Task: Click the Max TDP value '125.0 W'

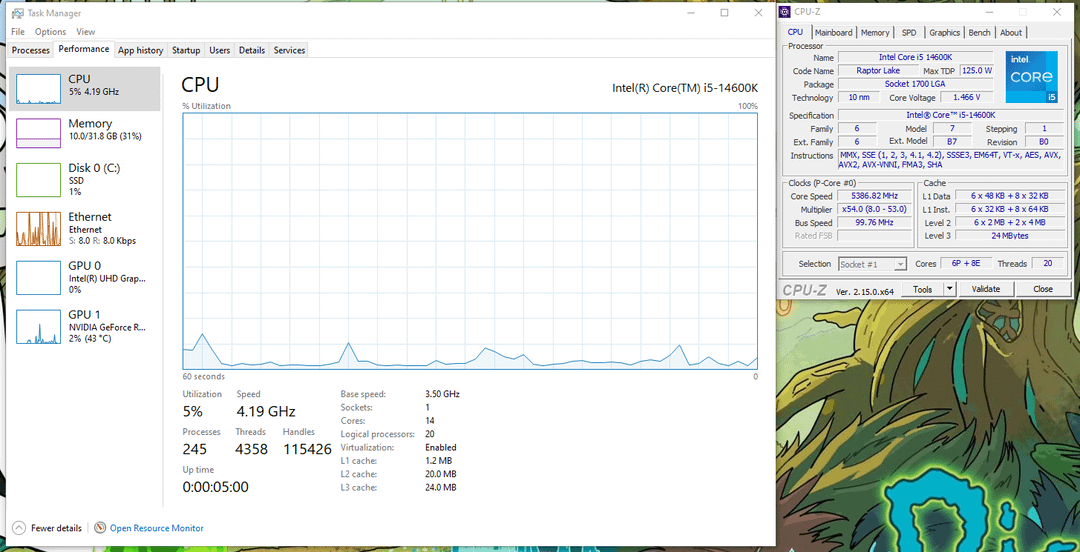Action: (x=977, y=71)
